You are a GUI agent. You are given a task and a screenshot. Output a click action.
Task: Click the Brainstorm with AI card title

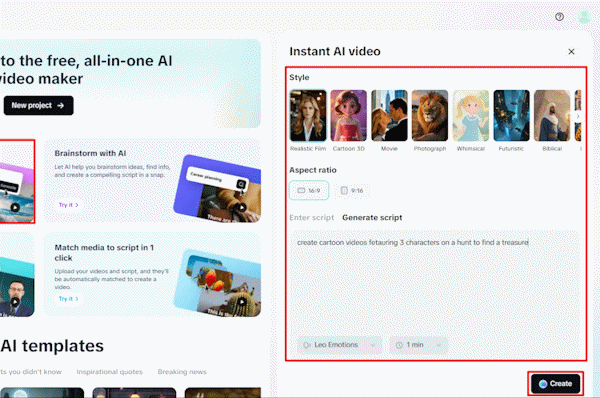[x=90, y=153]
